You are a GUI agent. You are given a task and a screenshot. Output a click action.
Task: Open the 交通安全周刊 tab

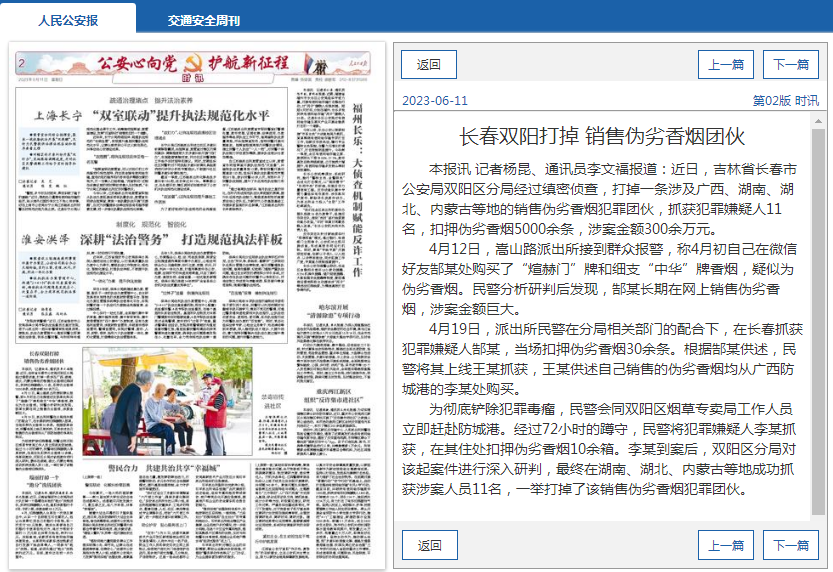coord(203,20)
